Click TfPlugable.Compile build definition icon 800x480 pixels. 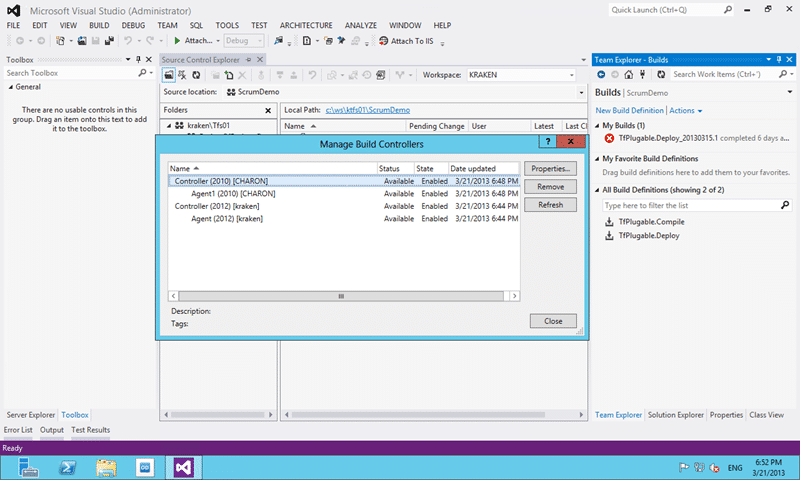click(x=609, y=222)
